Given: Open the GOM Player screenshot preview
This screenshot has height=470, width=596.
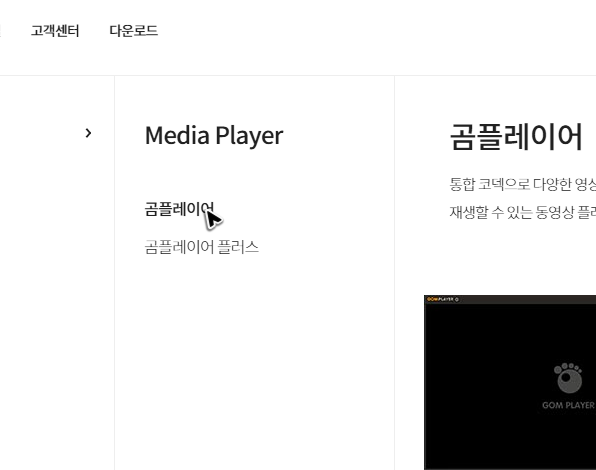Looking at the screenshot, I should pos(510,382).
